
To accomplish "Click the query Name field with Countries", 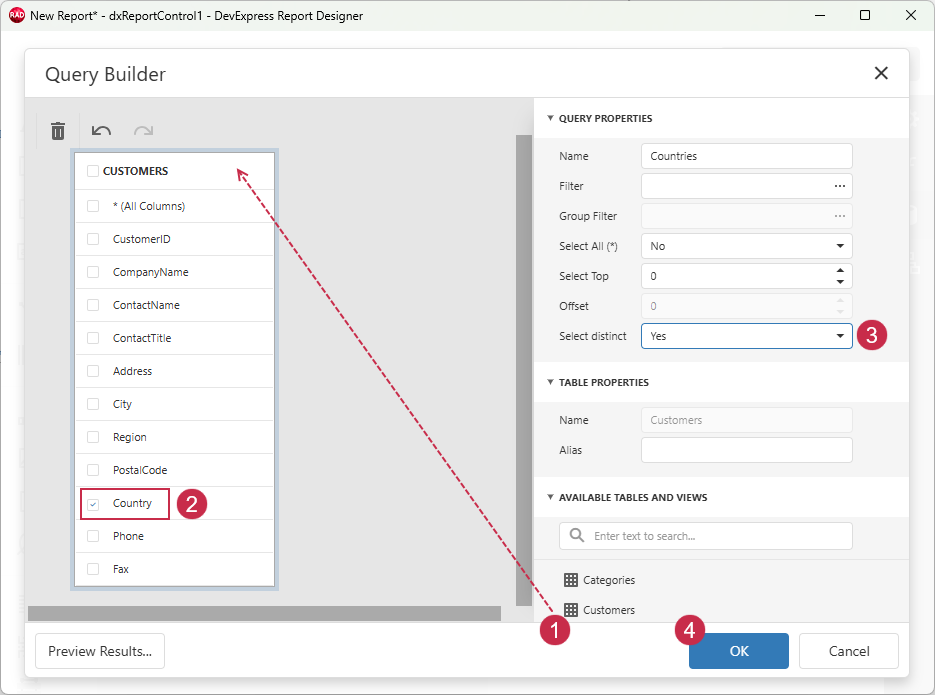I will (x=747, y=156).
